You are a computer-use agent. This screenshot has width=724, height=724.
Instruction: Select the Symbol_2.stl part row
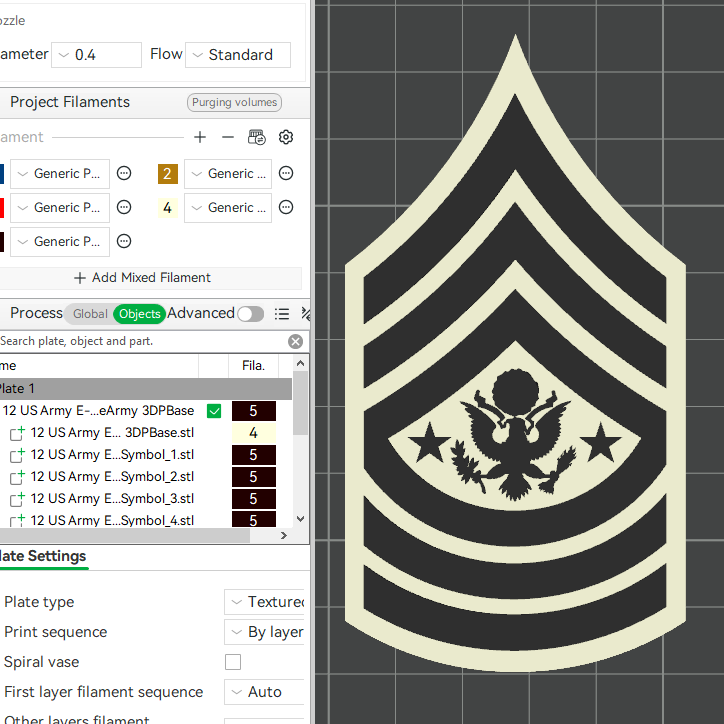(112, 477)
